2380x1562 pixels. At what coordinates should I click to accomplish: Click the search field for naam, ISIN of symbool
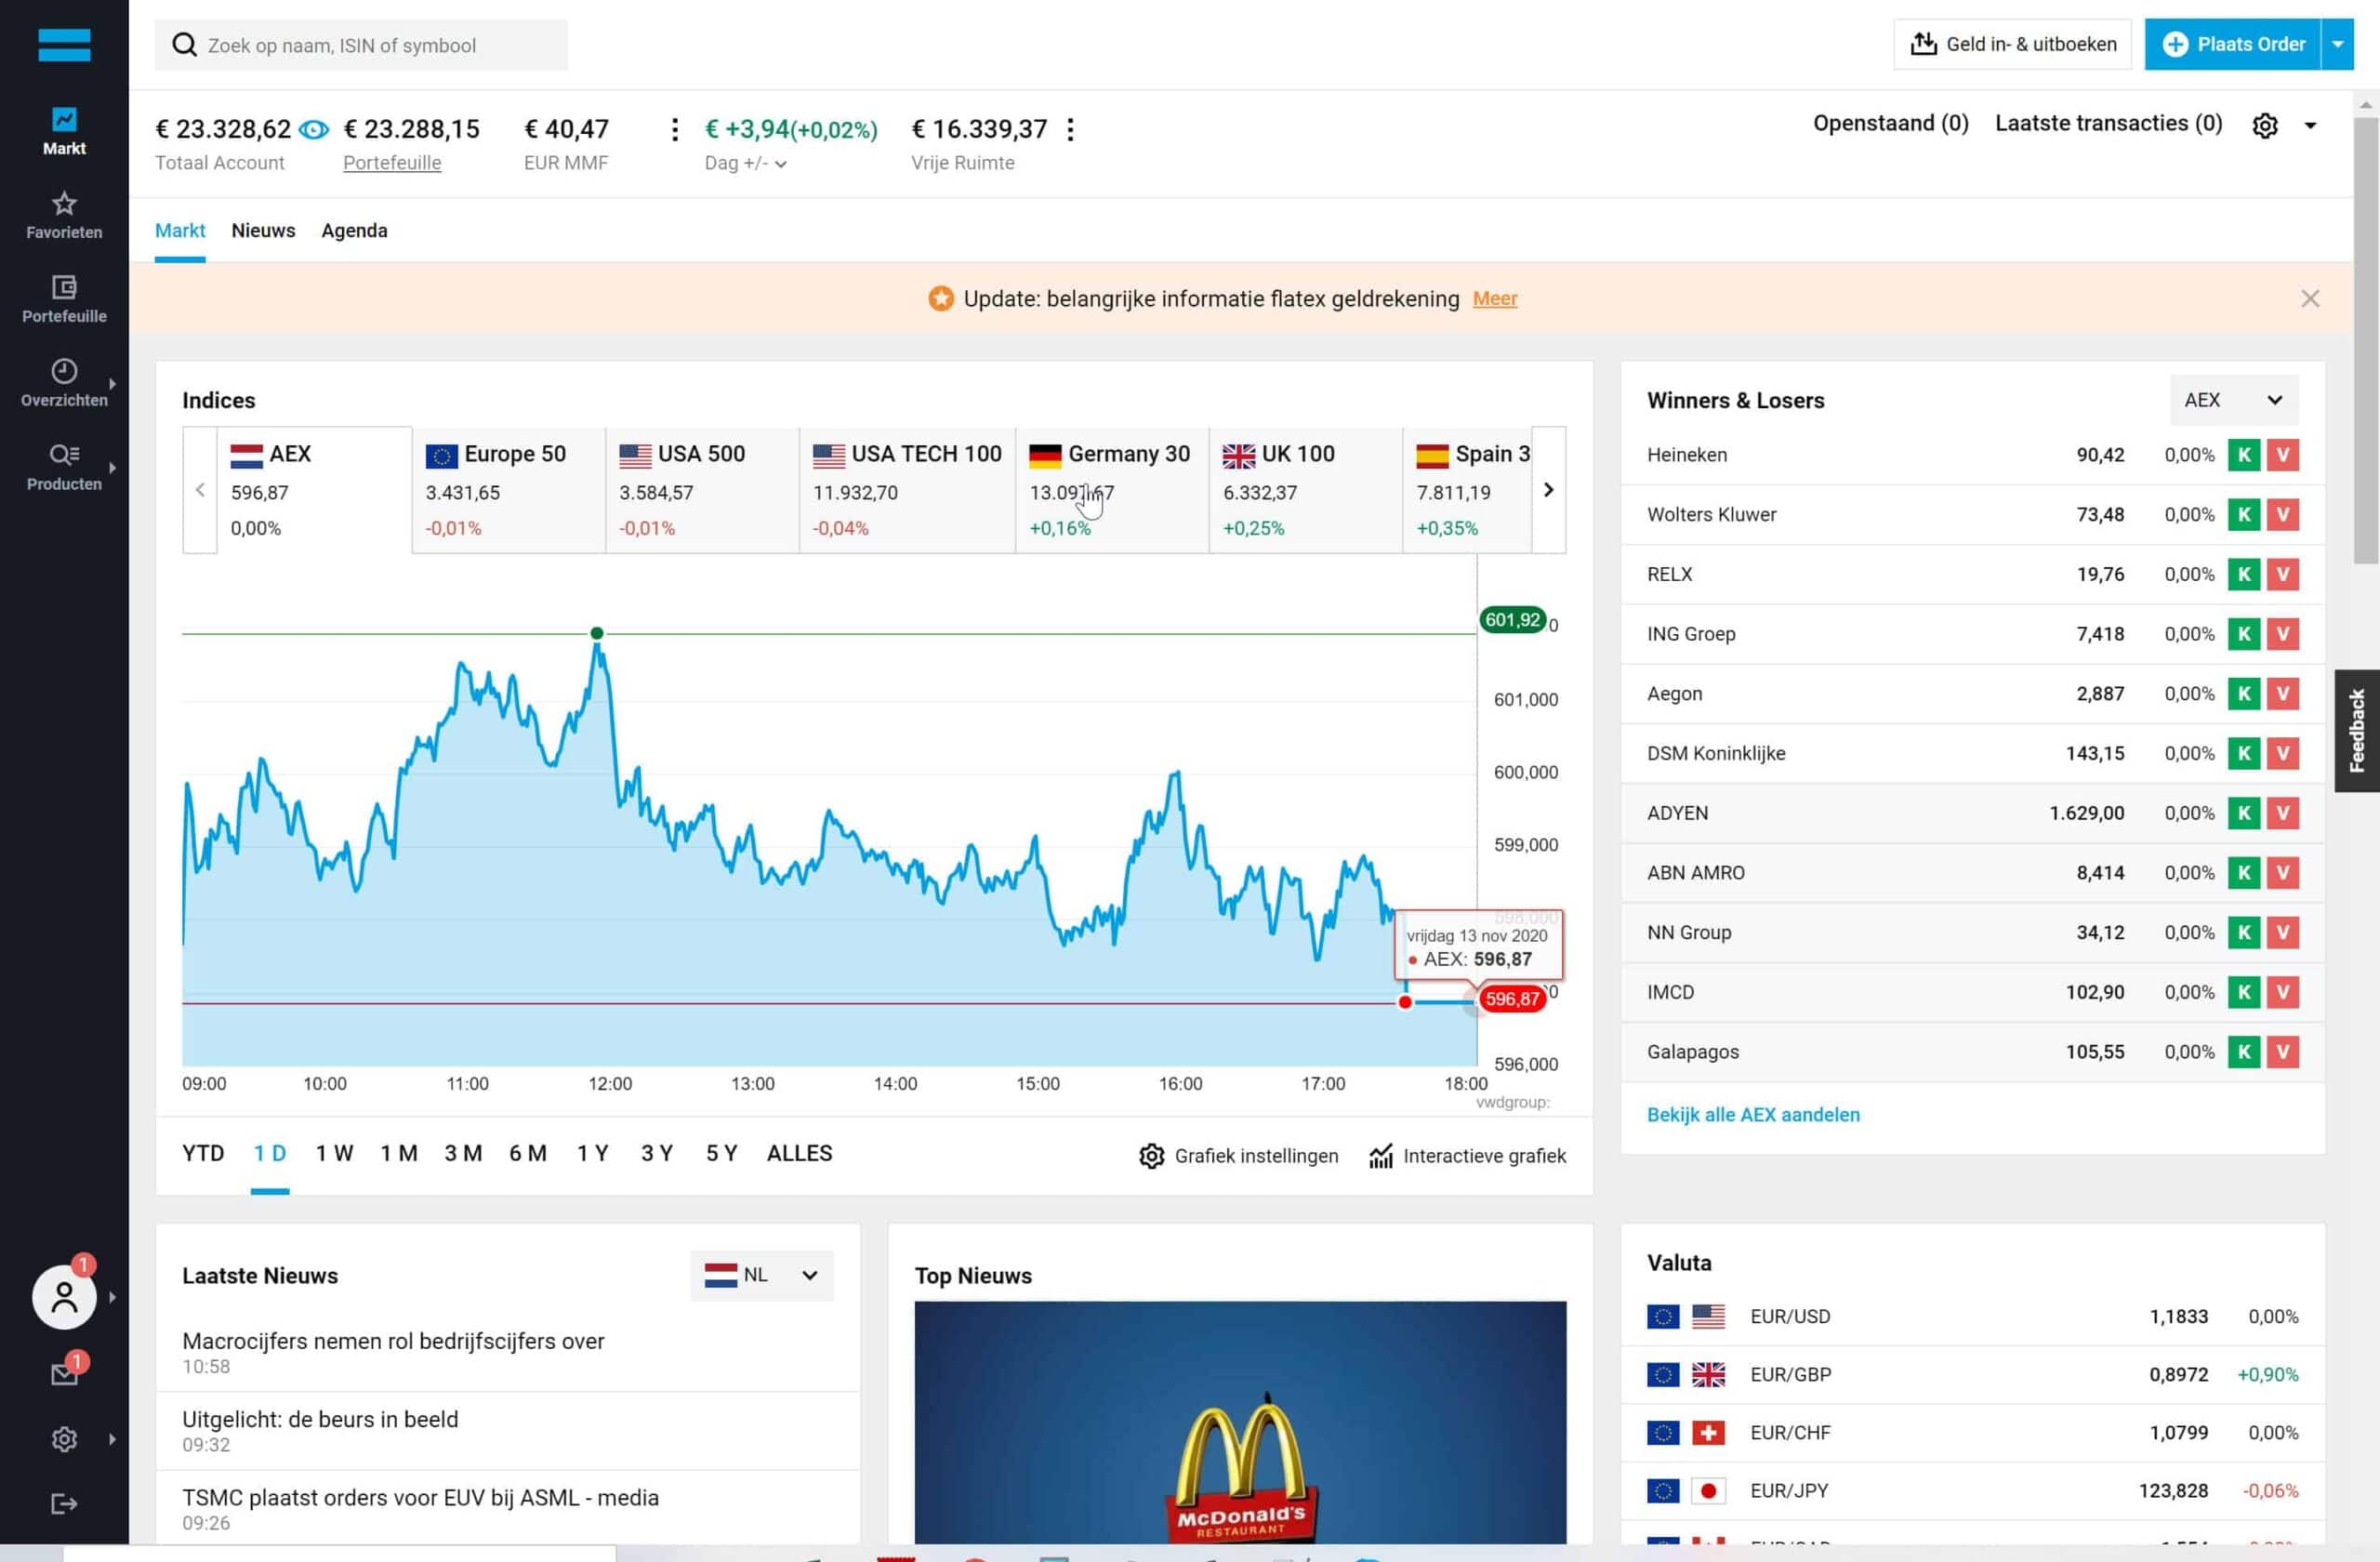(361, 45)
